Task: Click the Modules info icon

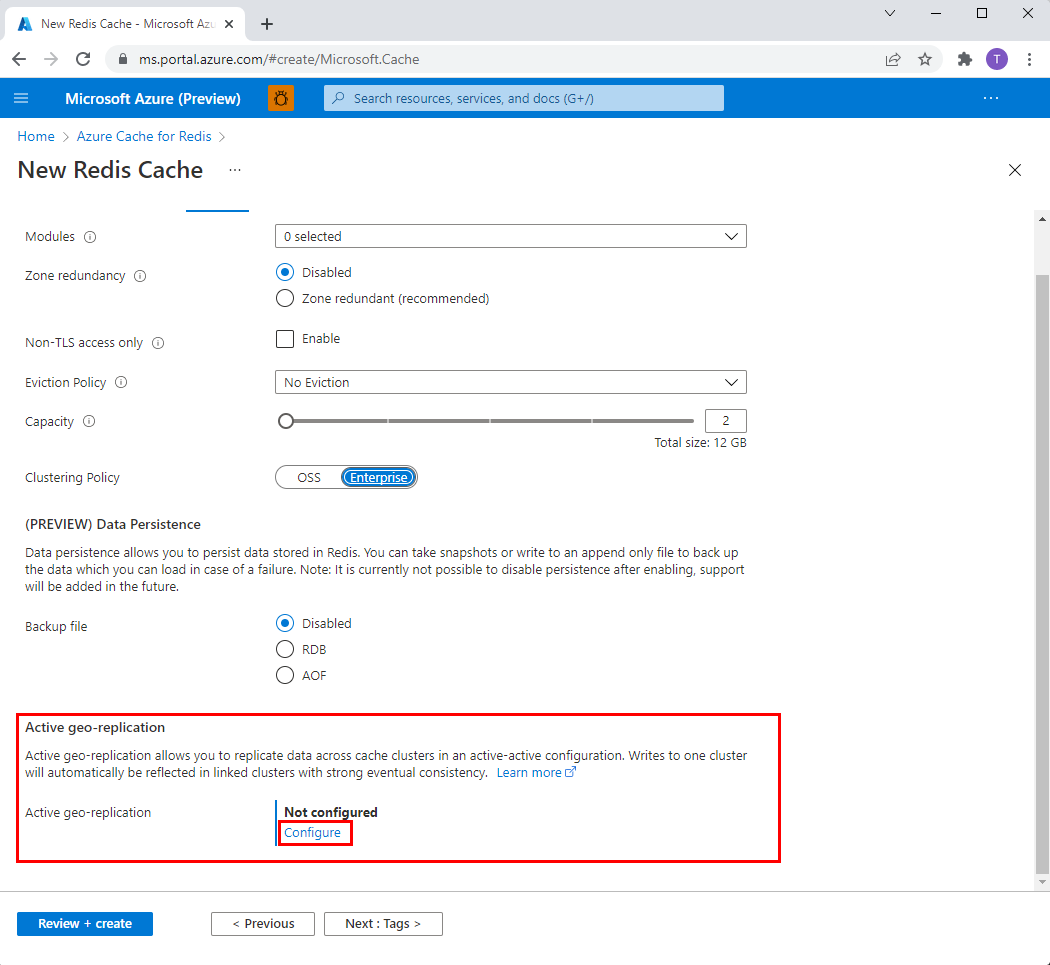Action: pos(90,237)
